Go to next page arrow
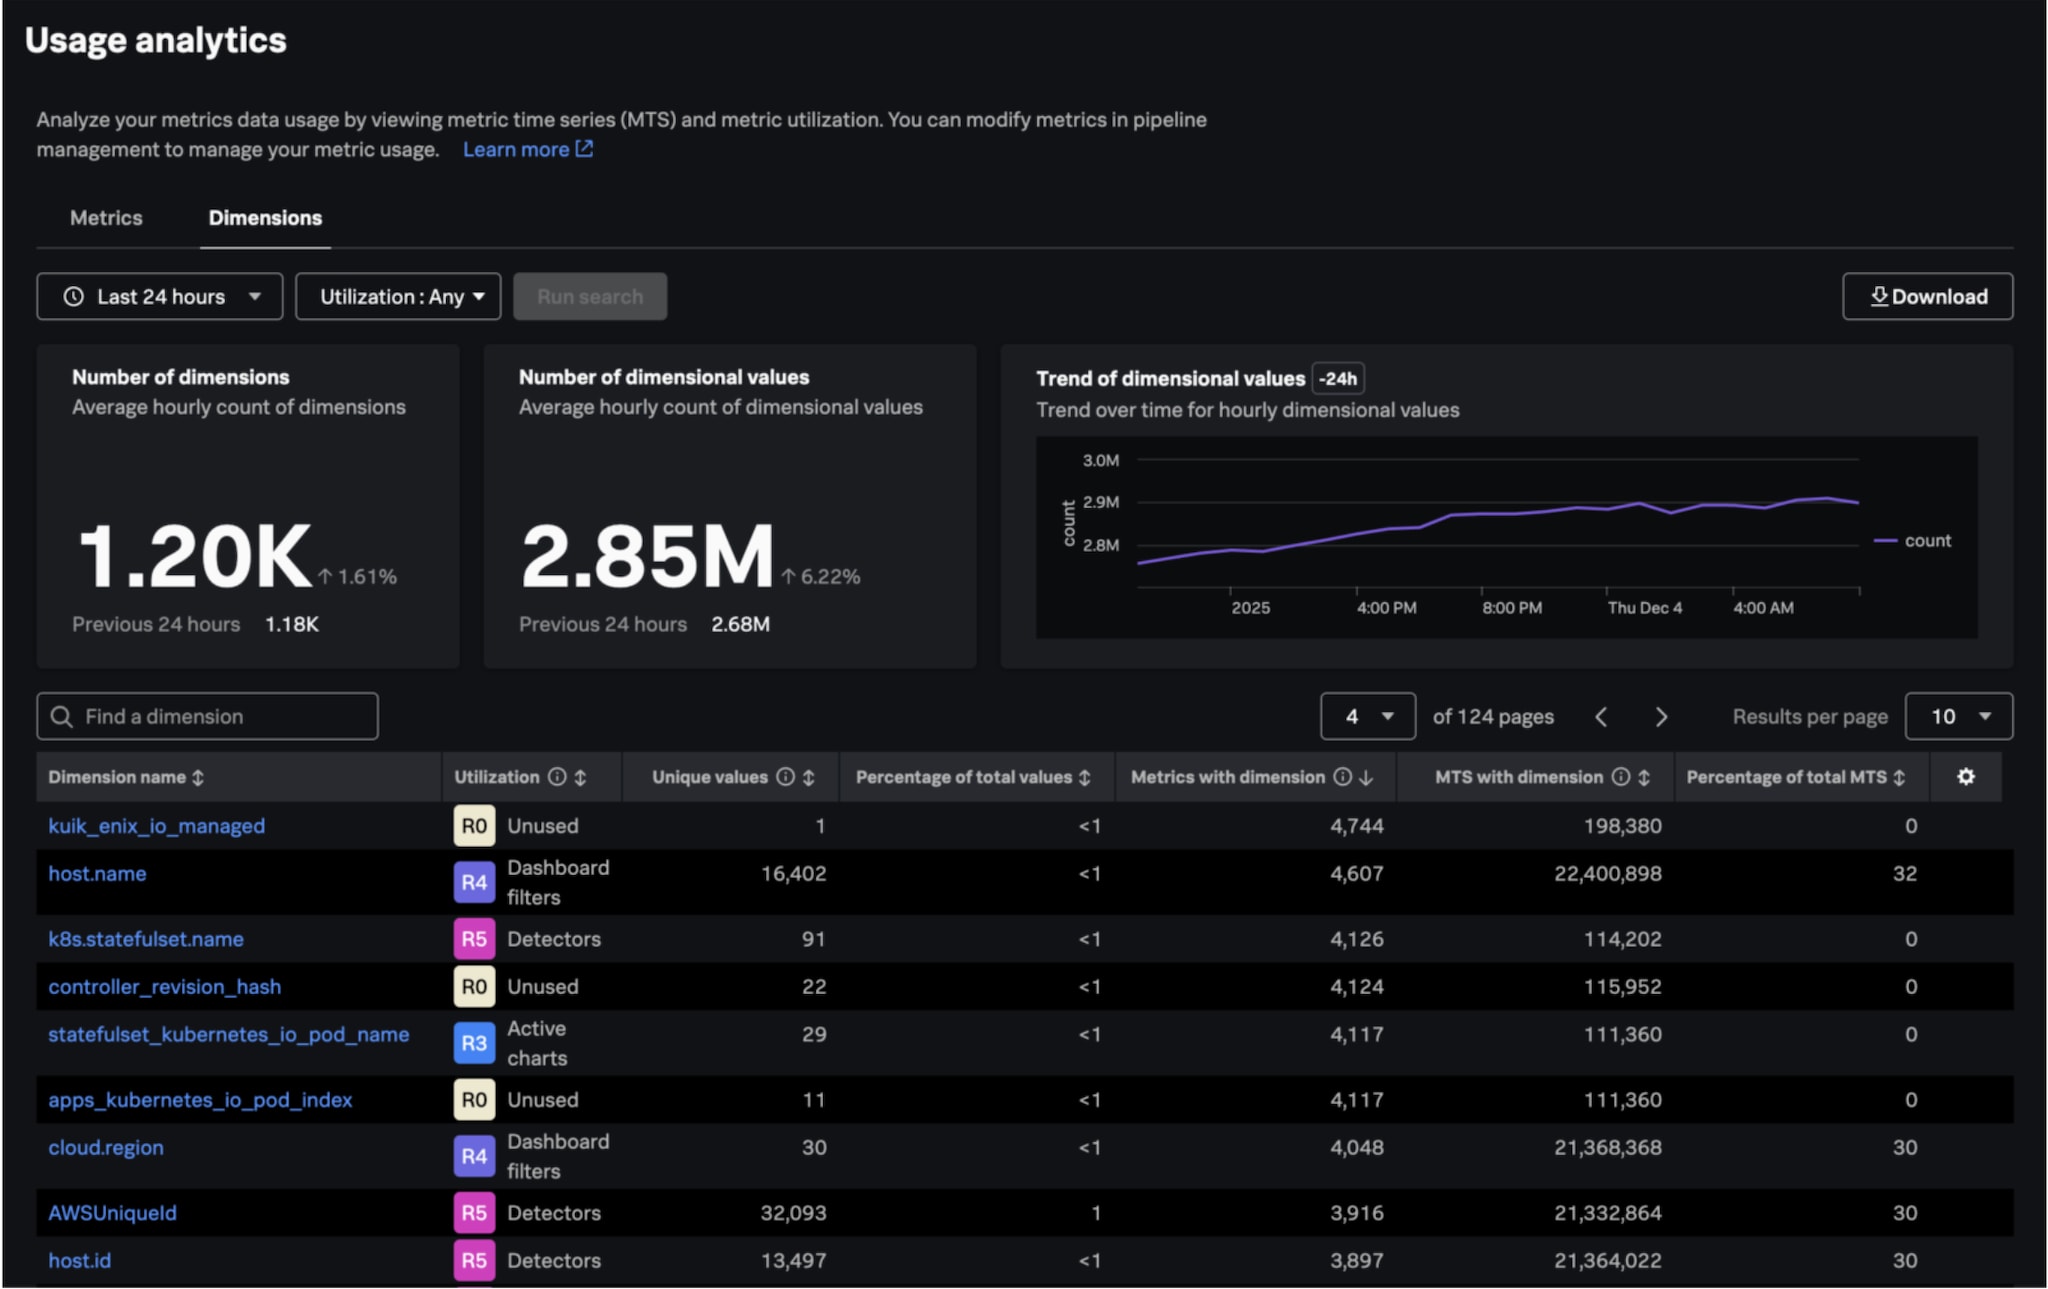Screen dimensions: 2048x1289 point(1661,717)
